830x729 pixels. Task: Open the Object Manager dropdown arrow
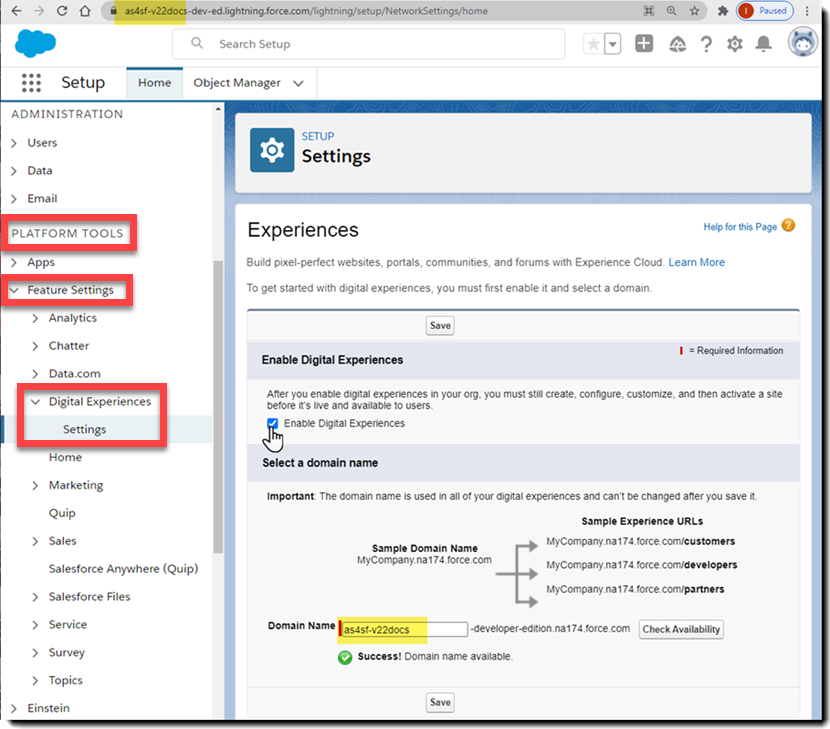click(x=298, y=83)
